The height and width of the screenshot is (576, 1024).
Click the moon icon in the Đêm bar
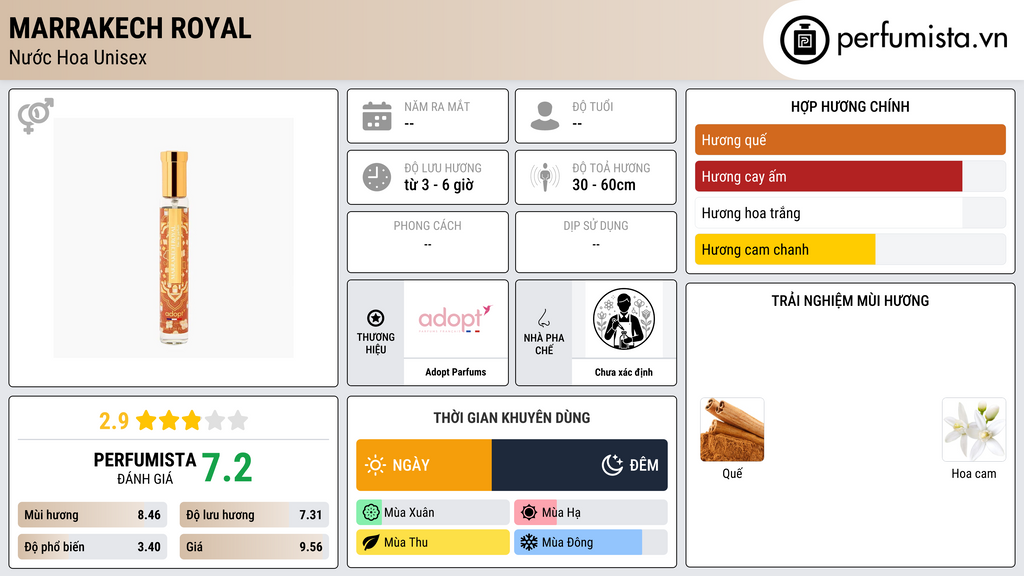coord(612,465)
